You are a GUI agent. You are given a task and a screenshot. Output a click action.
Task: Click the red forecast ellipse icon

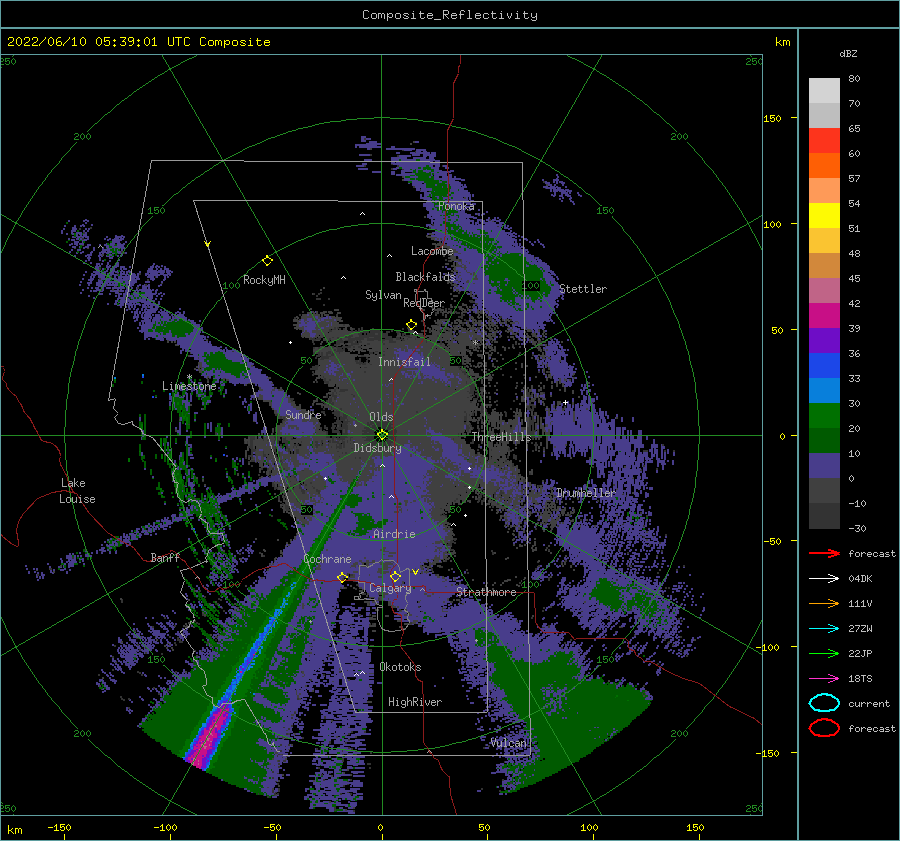tap(824, 728)
